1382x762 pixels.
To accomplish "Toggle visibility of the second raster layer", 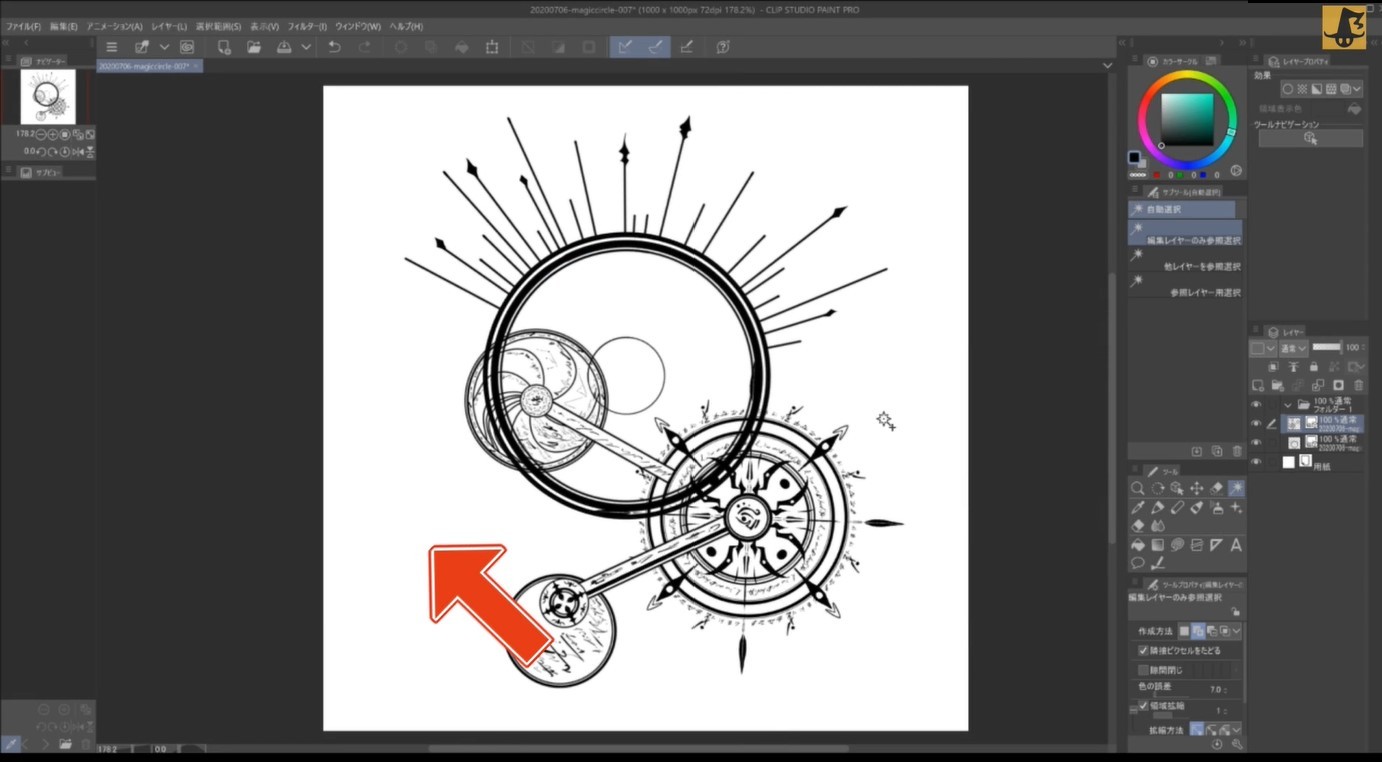I will tap(1256, 442).
